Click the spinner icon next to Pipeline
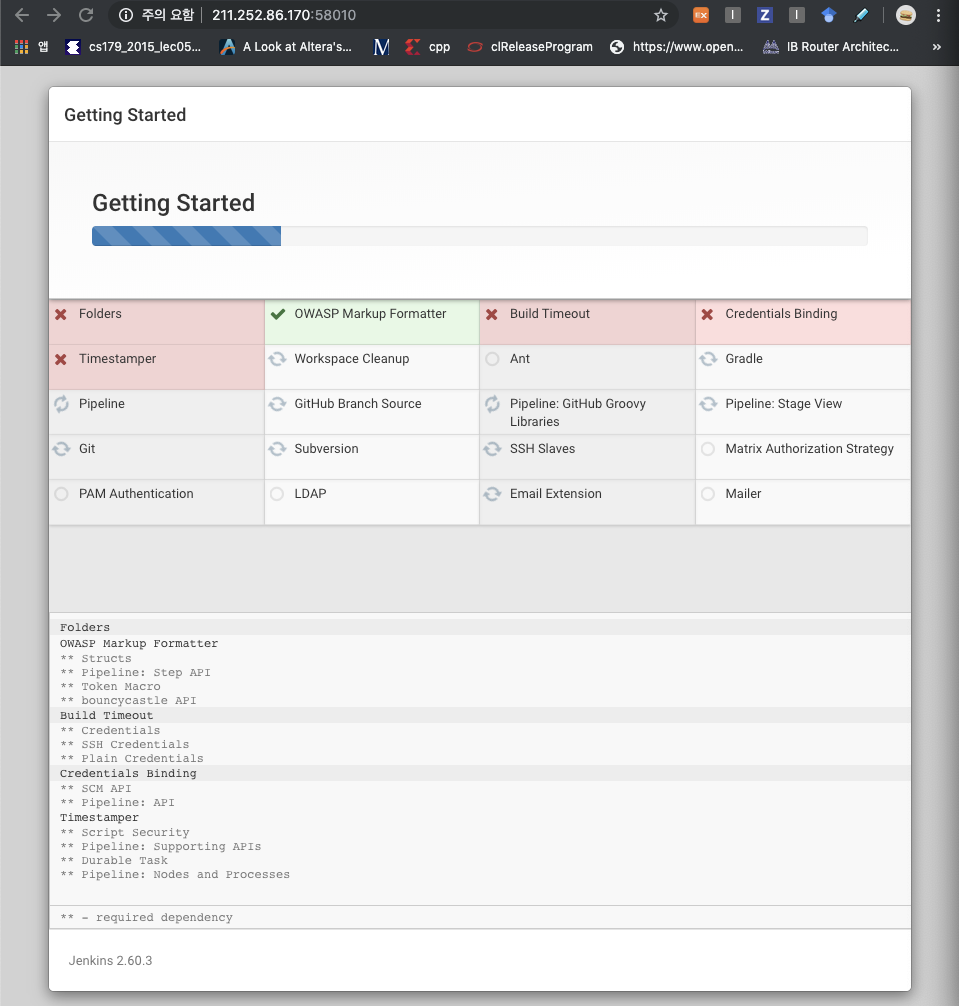The image size is (959, 1006). 62,404
